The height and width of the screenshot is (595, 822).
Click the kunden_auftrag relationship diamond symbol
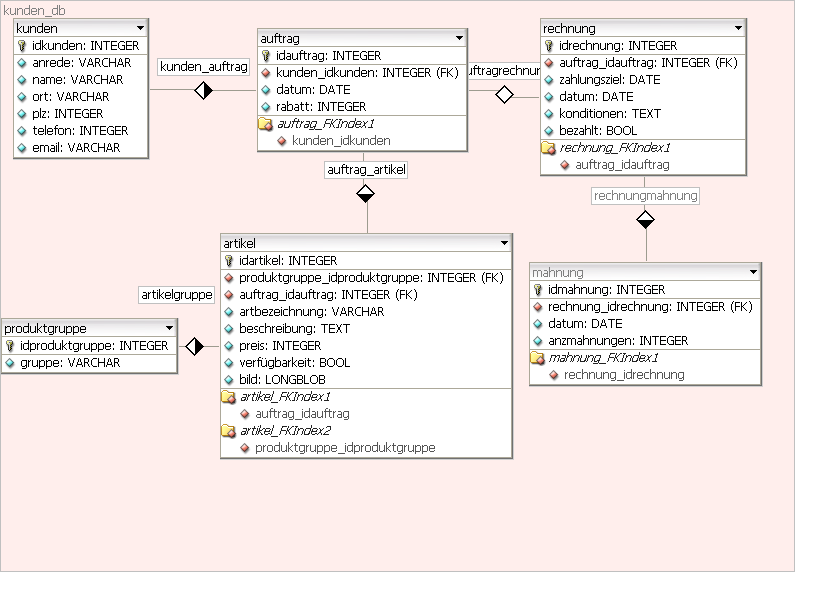pos(204,91)
